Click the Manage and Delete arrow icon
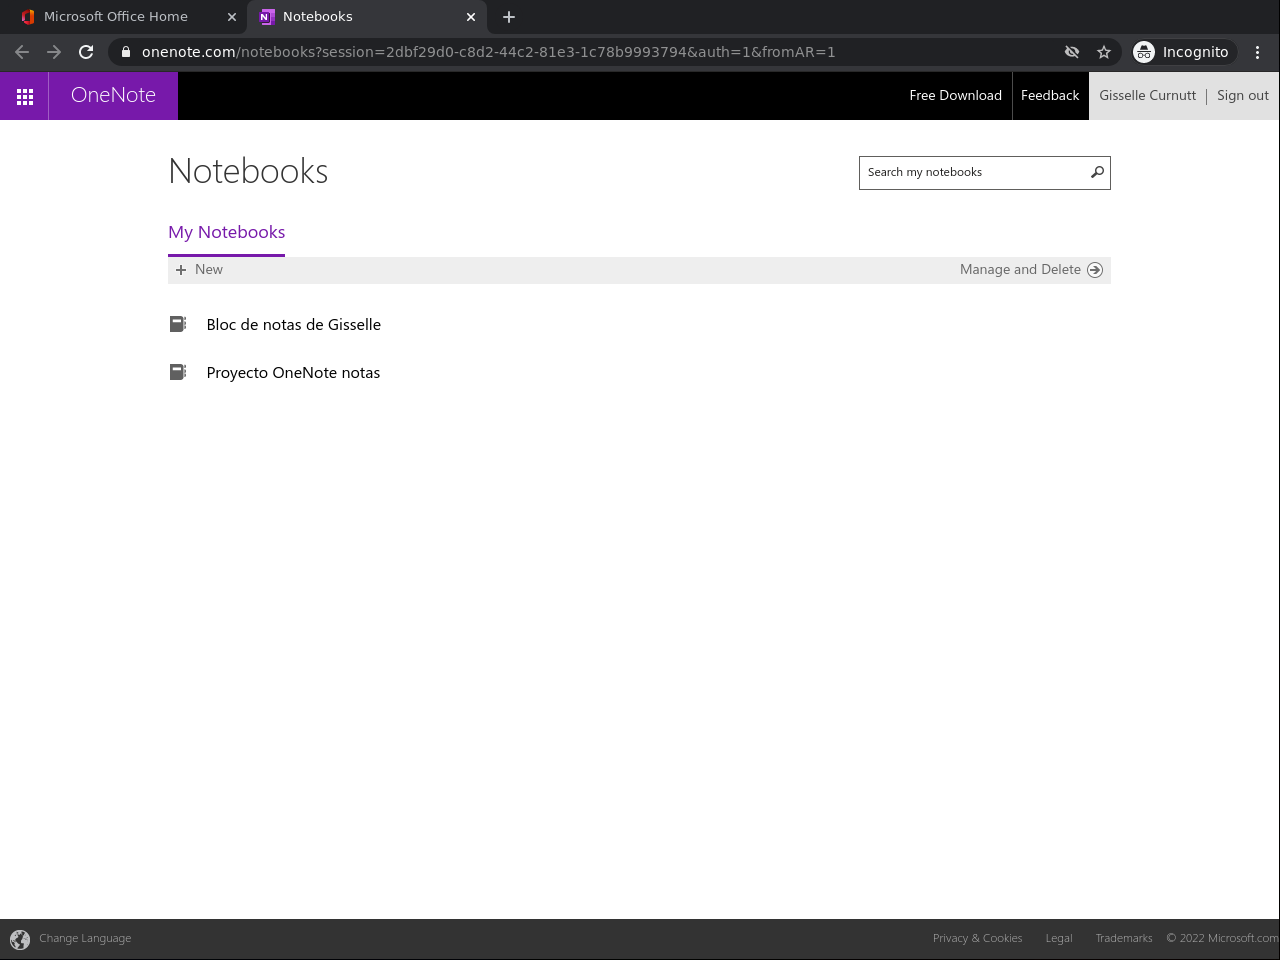The height and width of the screenshot is (960, 1280). [1095, 270]
